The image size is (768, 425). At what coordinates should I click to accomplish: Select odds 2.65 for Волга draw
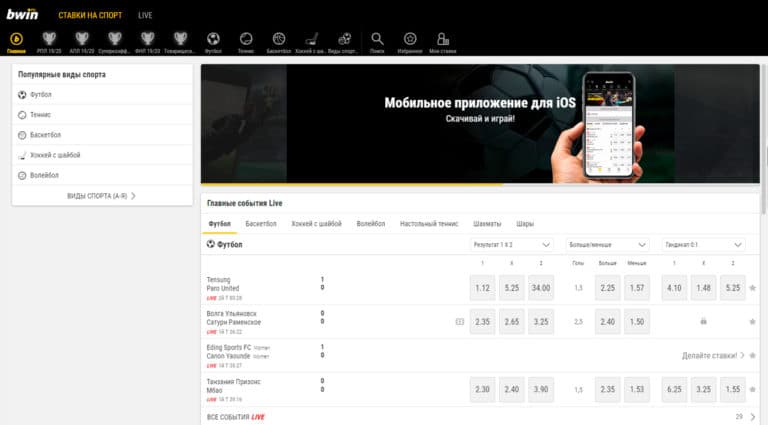tap(512, 322)
